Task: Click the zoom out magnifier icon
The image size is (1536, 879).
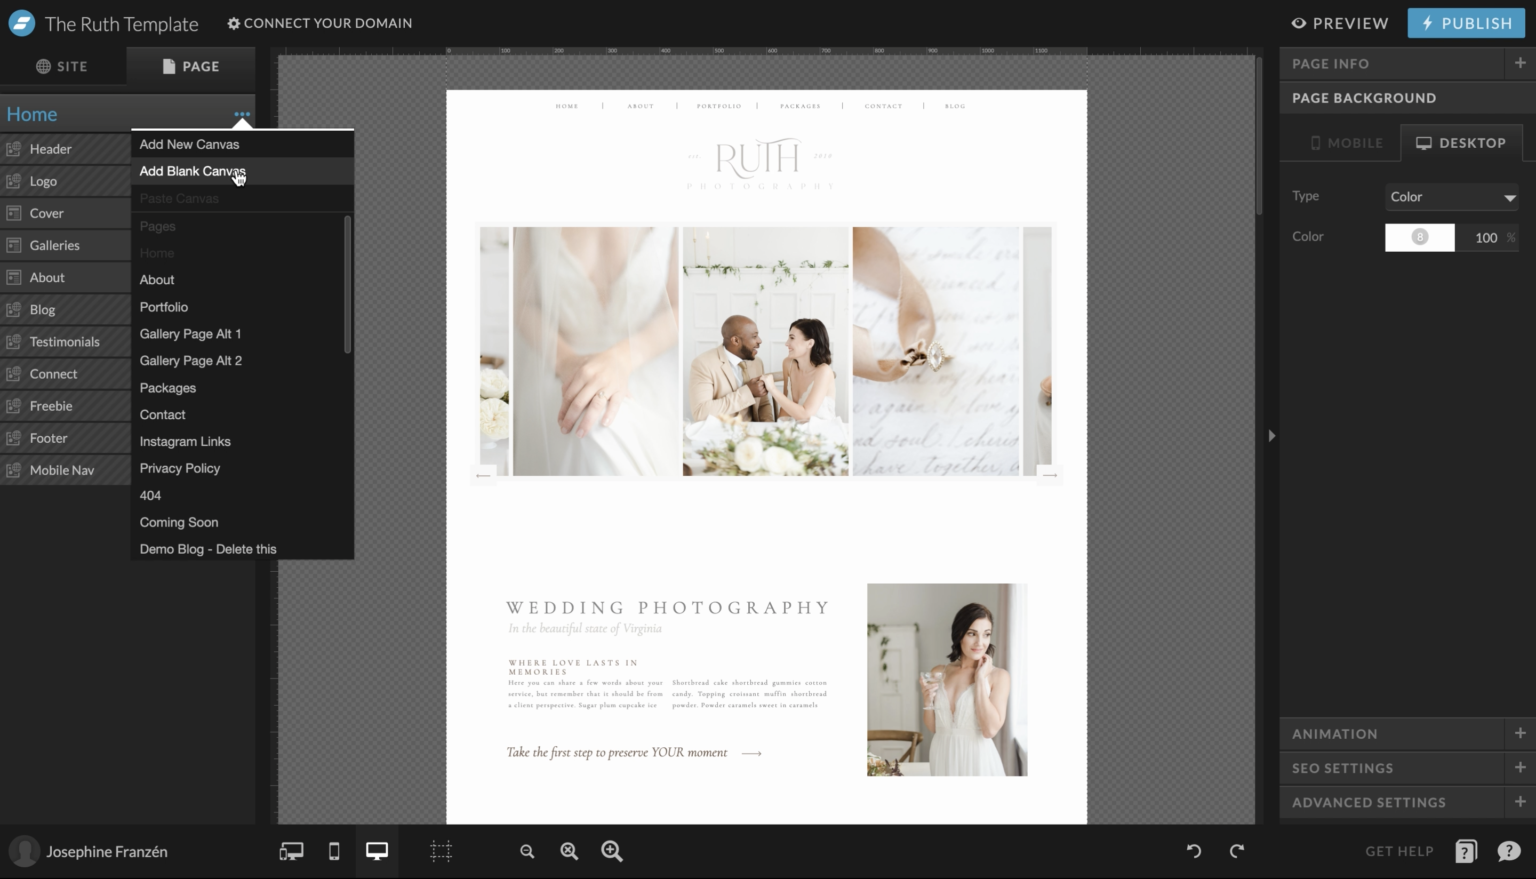Action: tap(527, 851)
